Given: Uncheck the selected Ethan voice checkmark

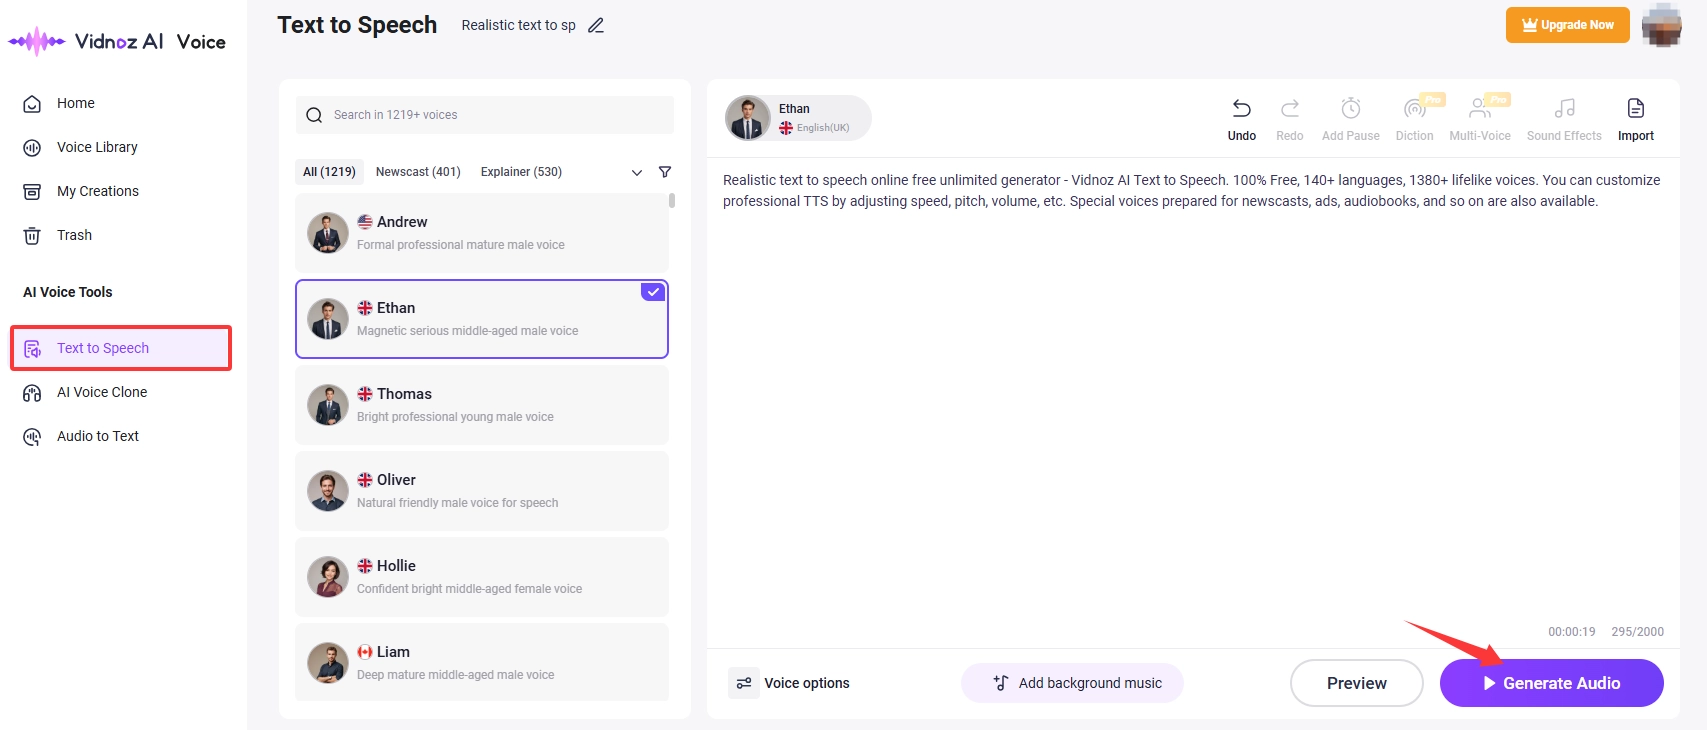Looking at the screenshot, I should pos(653,292).
